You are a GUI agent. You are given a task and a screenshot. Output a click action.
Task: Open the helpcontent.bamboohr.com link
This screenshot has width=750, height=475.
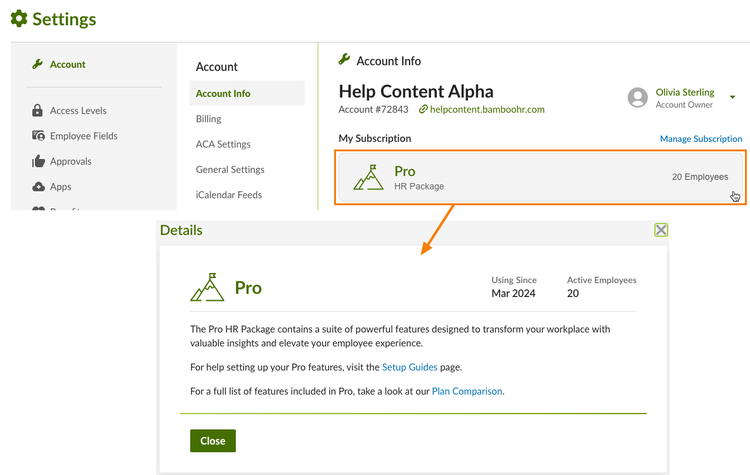487,110
